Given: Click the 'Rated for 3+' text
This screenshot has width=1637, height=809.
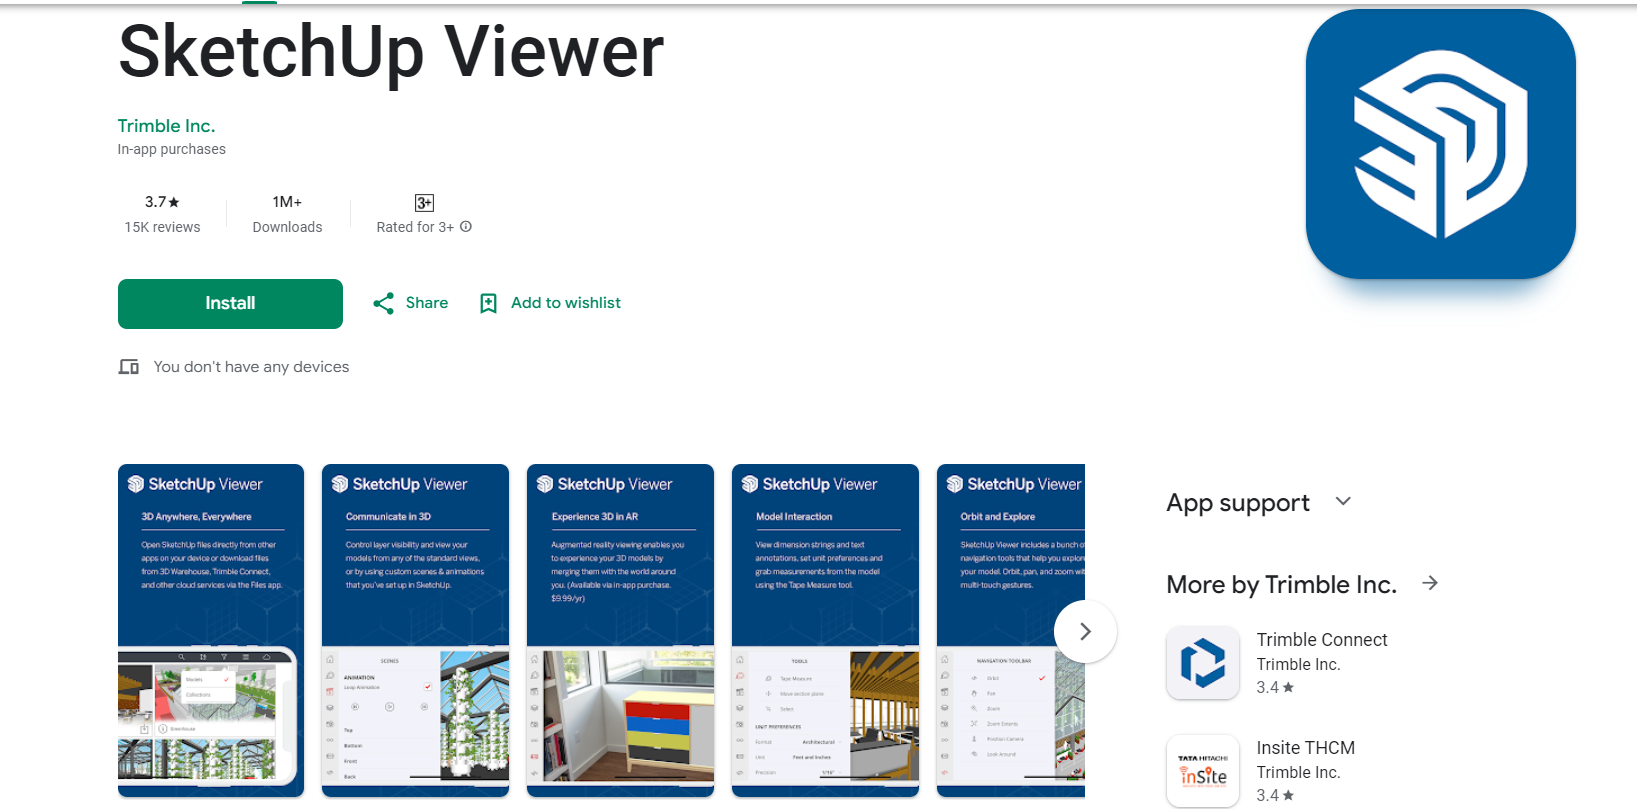Looking at the screenshot, I should (415, 227).
